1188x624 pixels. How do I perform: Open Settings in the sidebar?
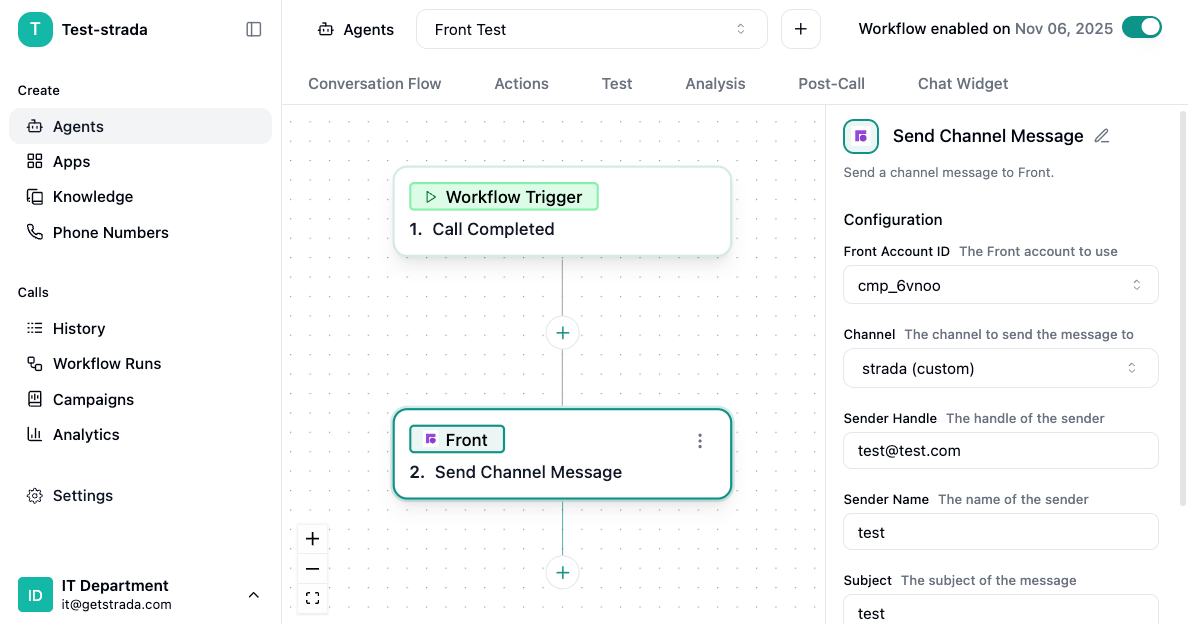click(x=140, y=496)
